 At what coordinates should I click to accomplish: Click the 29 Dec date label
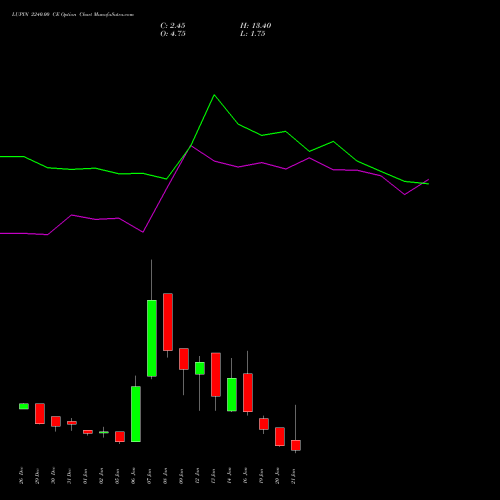pyautogui.click(x=38, y=476)
